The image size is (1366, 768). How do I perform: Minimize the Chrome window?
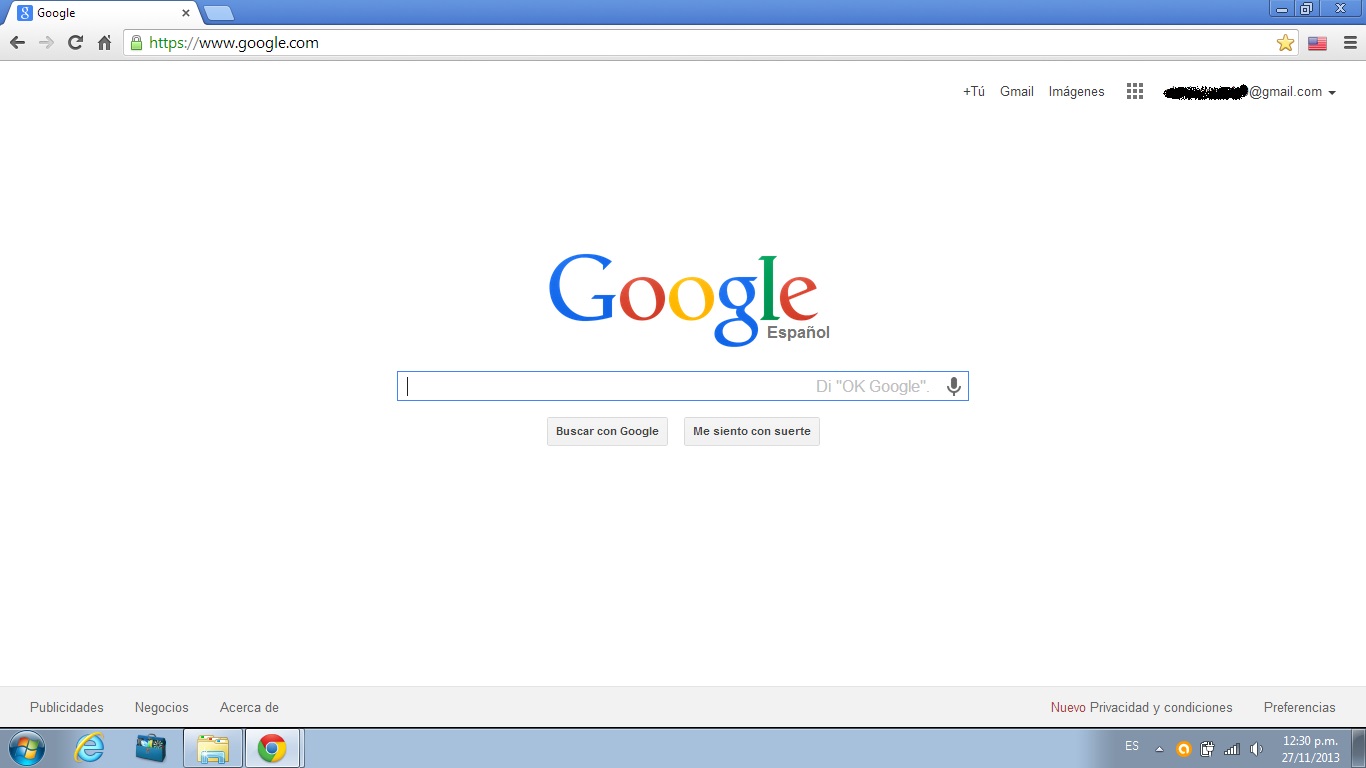1282,9
